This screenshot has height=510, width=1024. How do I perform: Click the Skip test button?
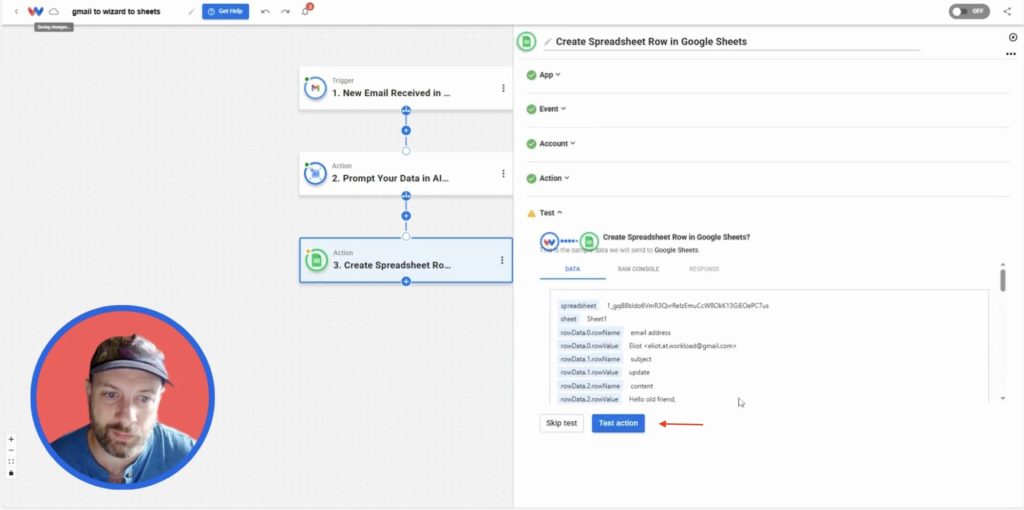562,423
